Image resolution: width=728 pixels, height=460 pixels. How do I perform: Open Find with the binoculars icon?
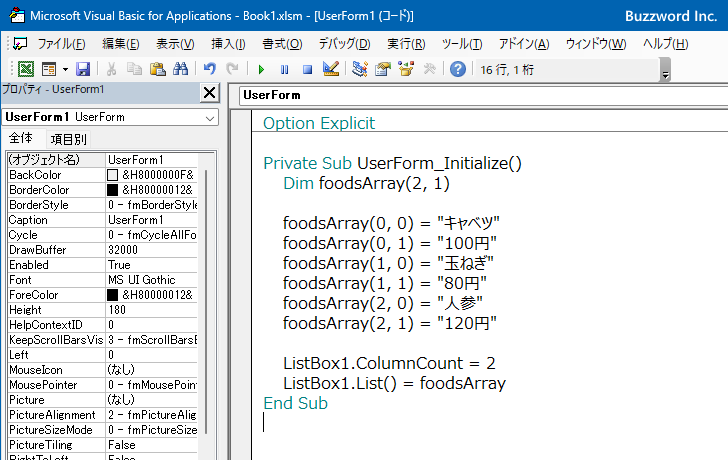pyautogui.click(x=180, y=69)
